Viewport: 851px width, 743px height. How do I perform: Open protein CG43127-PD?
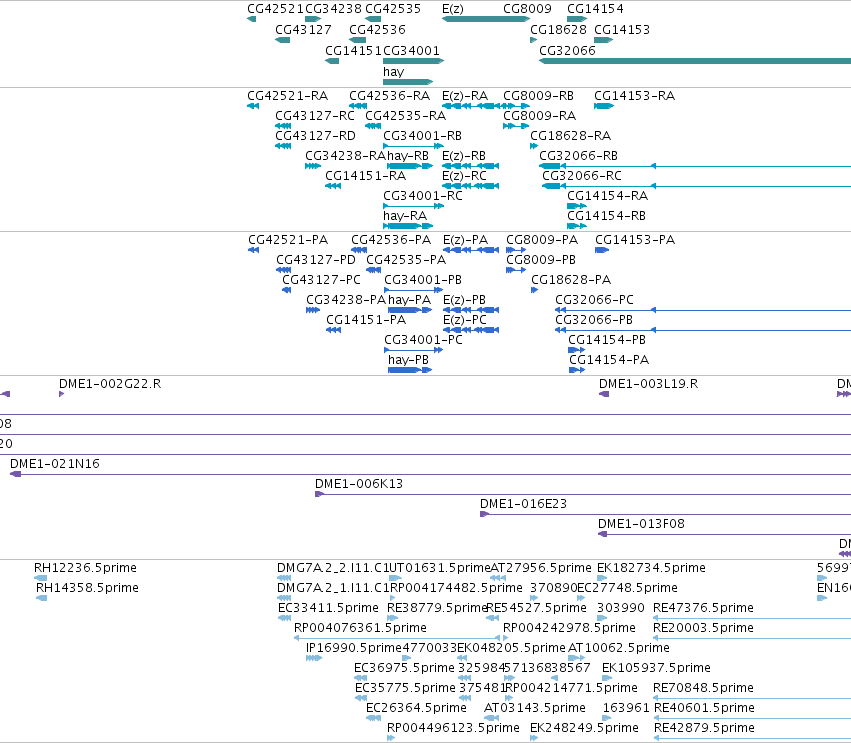pyautogui.click(x=316, y=261)
